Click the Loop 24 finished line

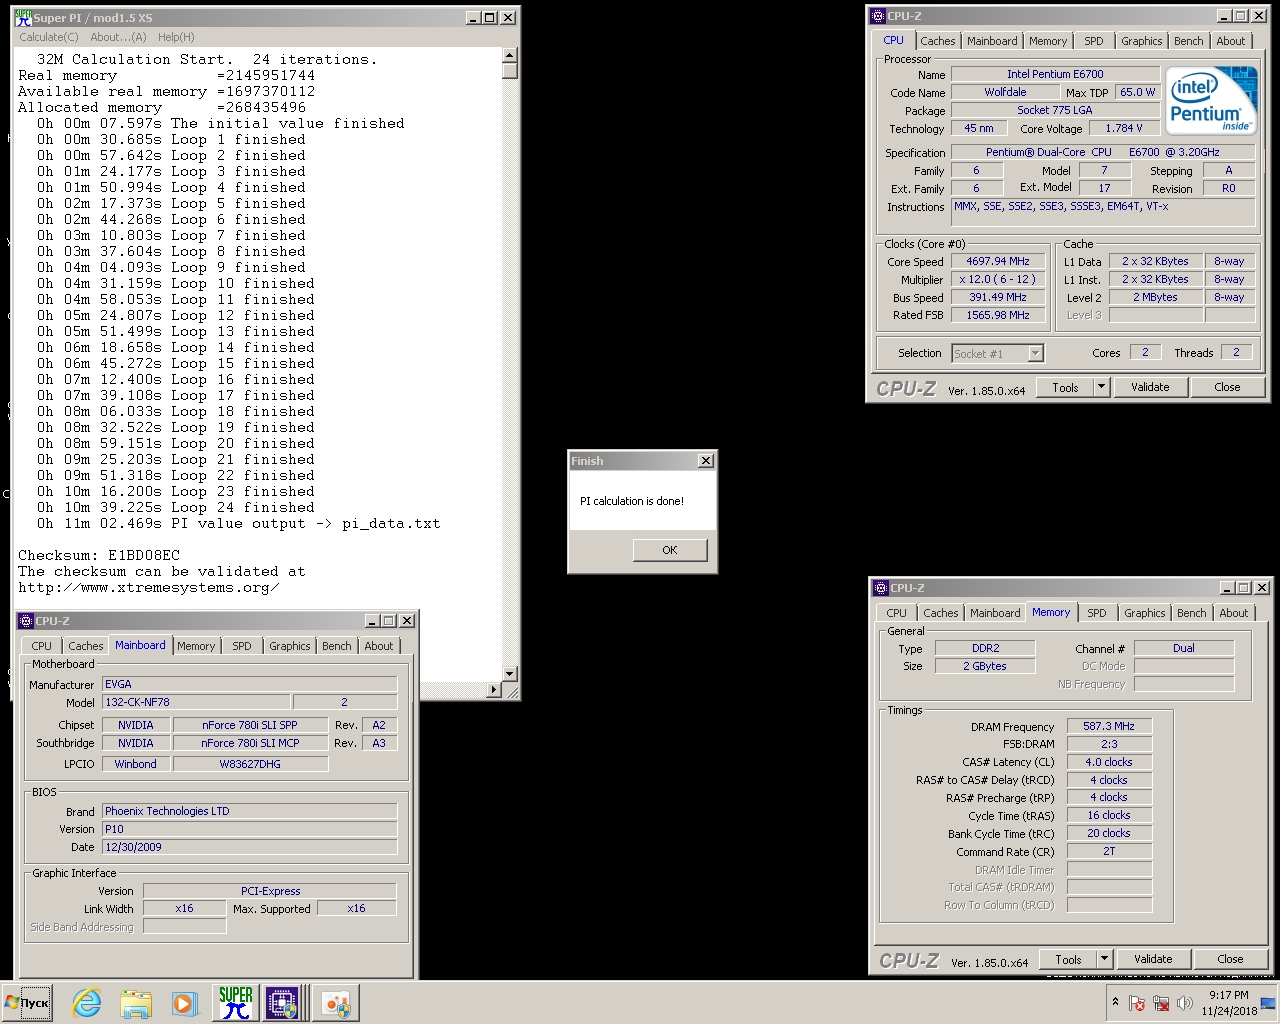176,507
